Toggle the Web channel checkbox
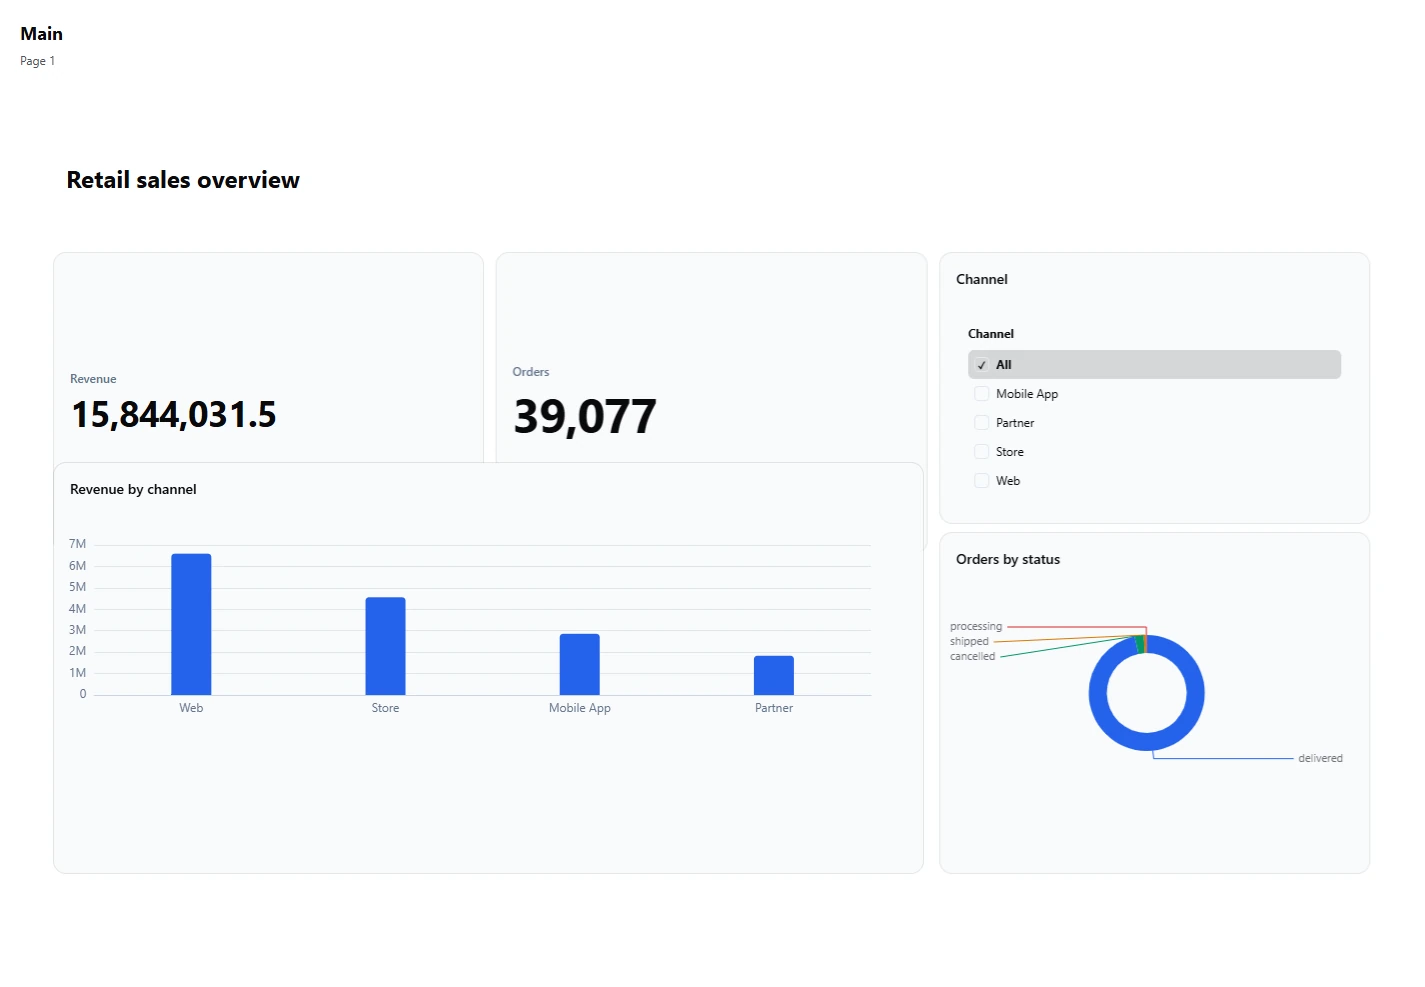Screen dimensions: 1425x987 (x=982, y=481)
